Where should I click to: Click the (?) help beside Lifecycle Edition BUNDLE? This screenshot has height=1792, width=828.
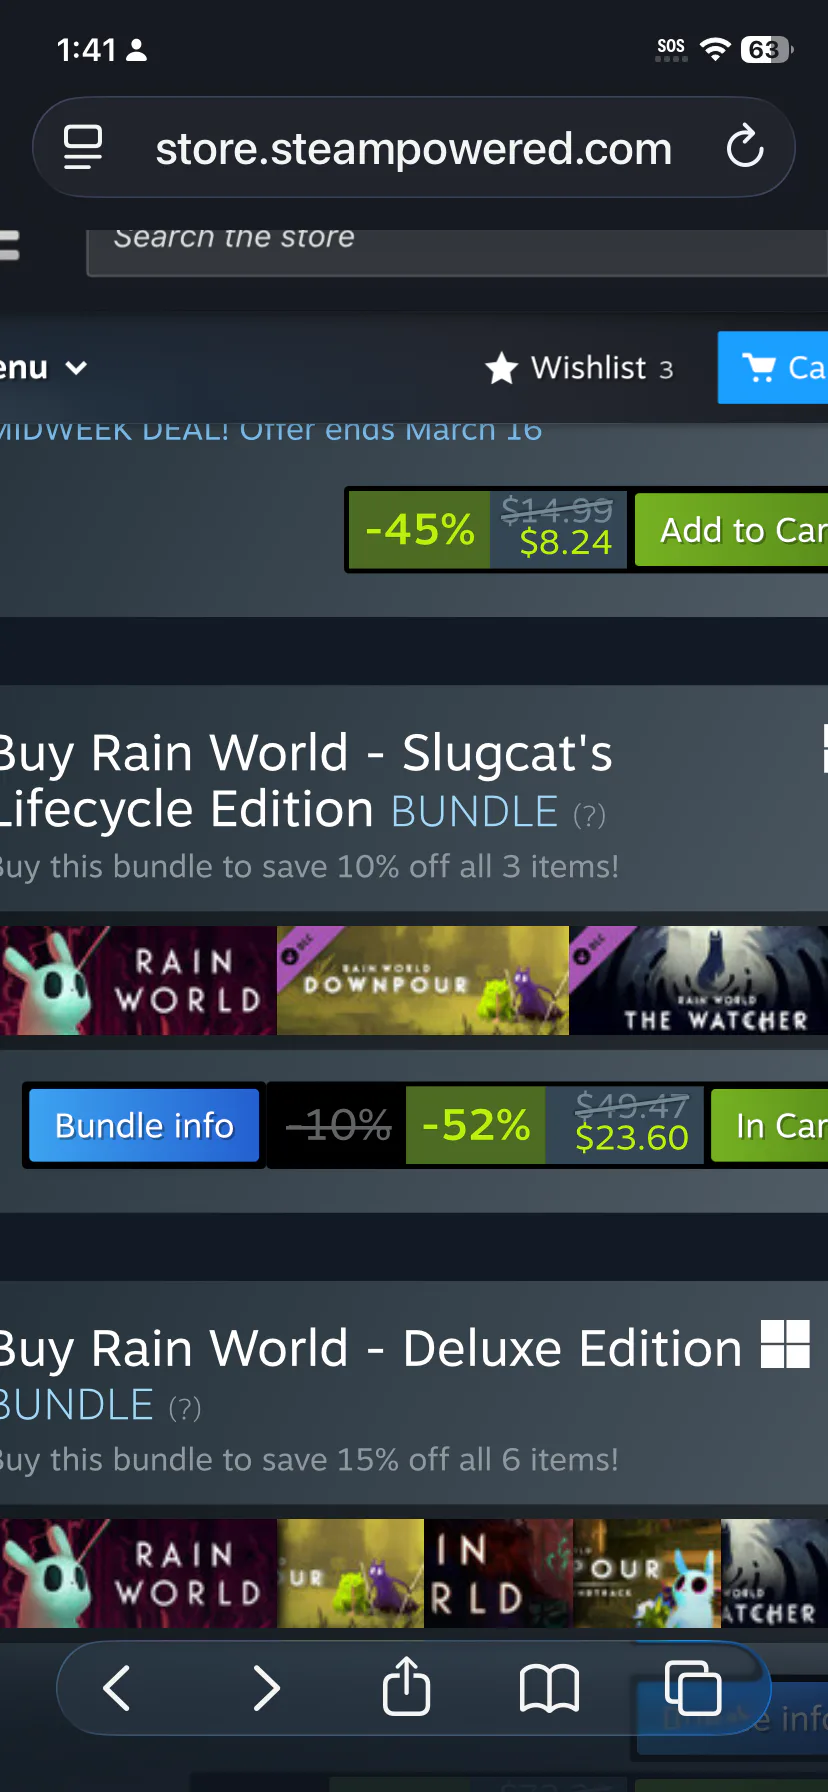[589, 815]
